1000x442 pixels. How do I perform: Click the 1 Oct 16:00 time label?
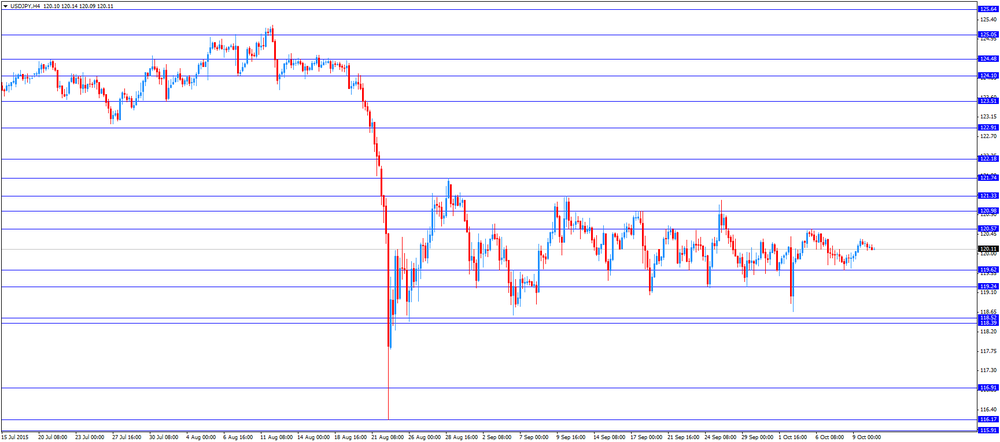coord(795,438)
